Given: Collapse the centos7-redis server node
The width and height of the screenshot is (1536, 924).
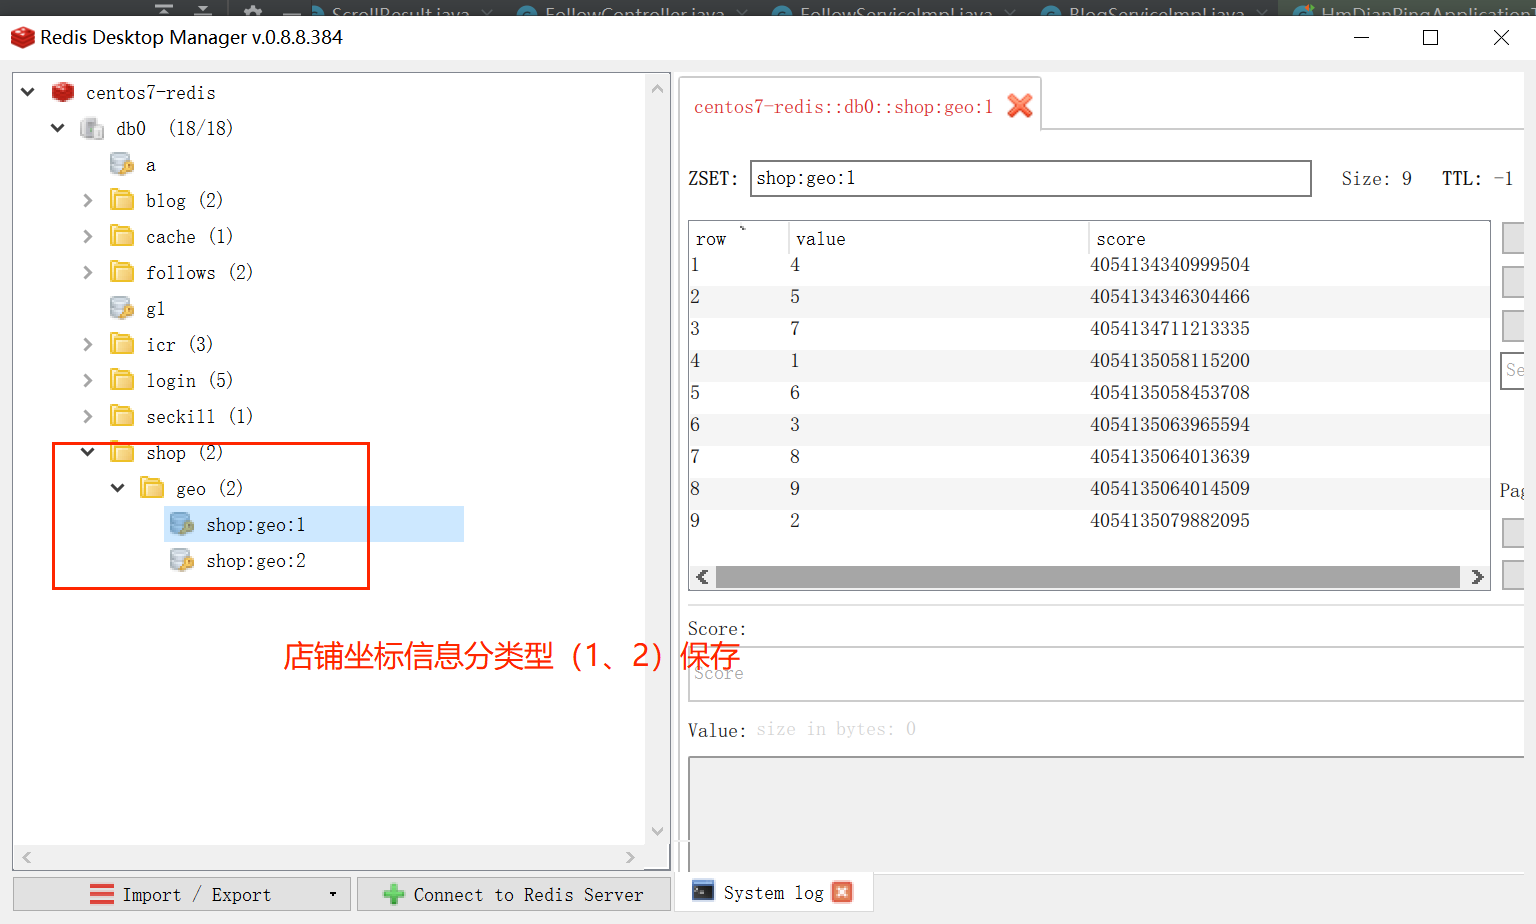Looking at the screenshot, I should click(x=28, y=92).
